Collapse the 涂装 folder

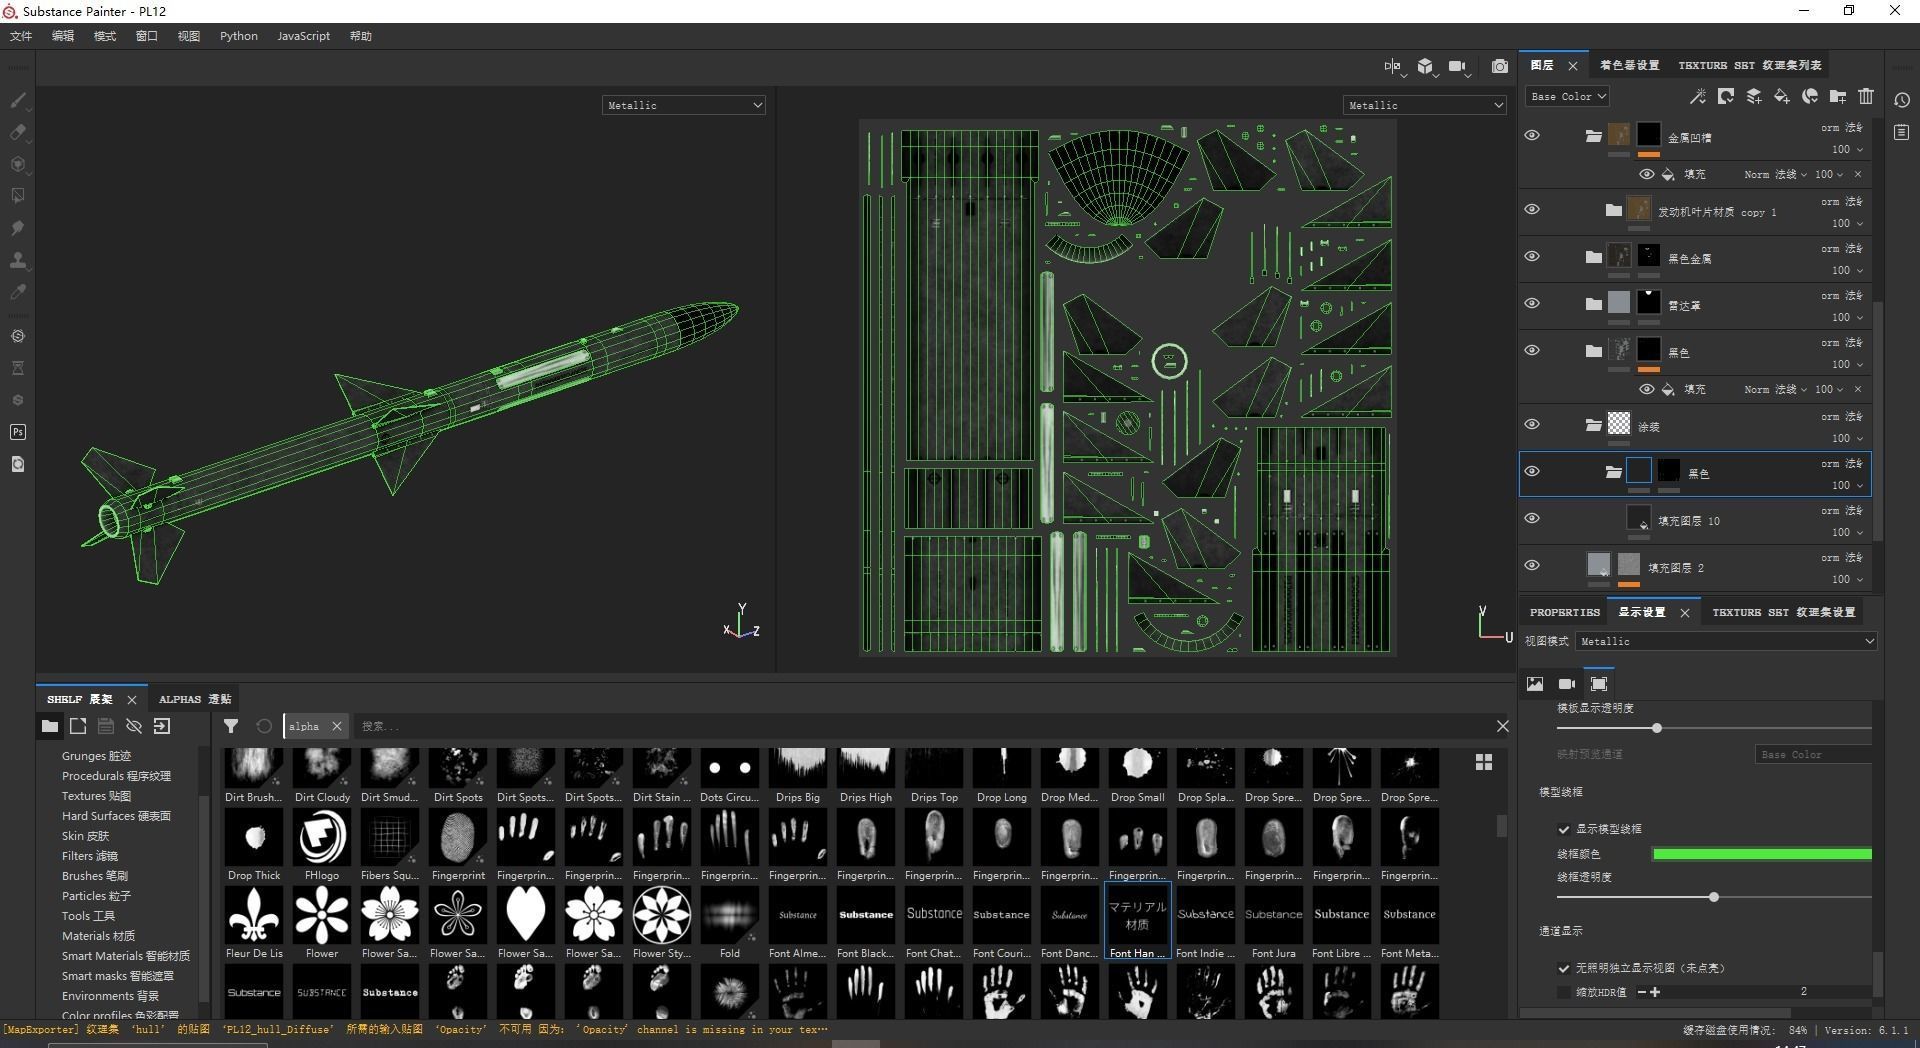click(1593, 425)
